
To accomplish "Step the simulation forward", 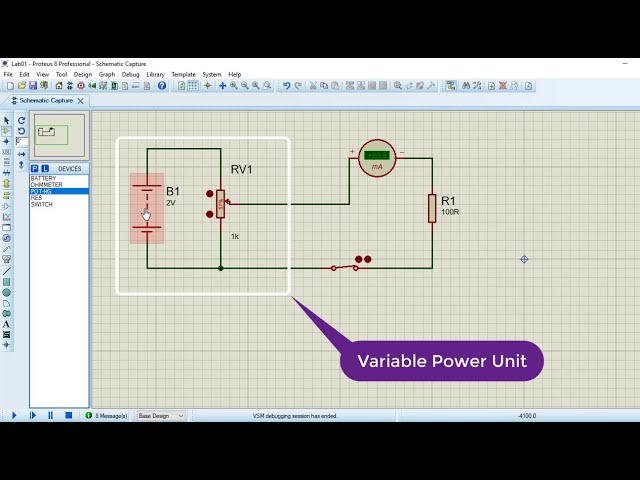I will tap(33, 416).
